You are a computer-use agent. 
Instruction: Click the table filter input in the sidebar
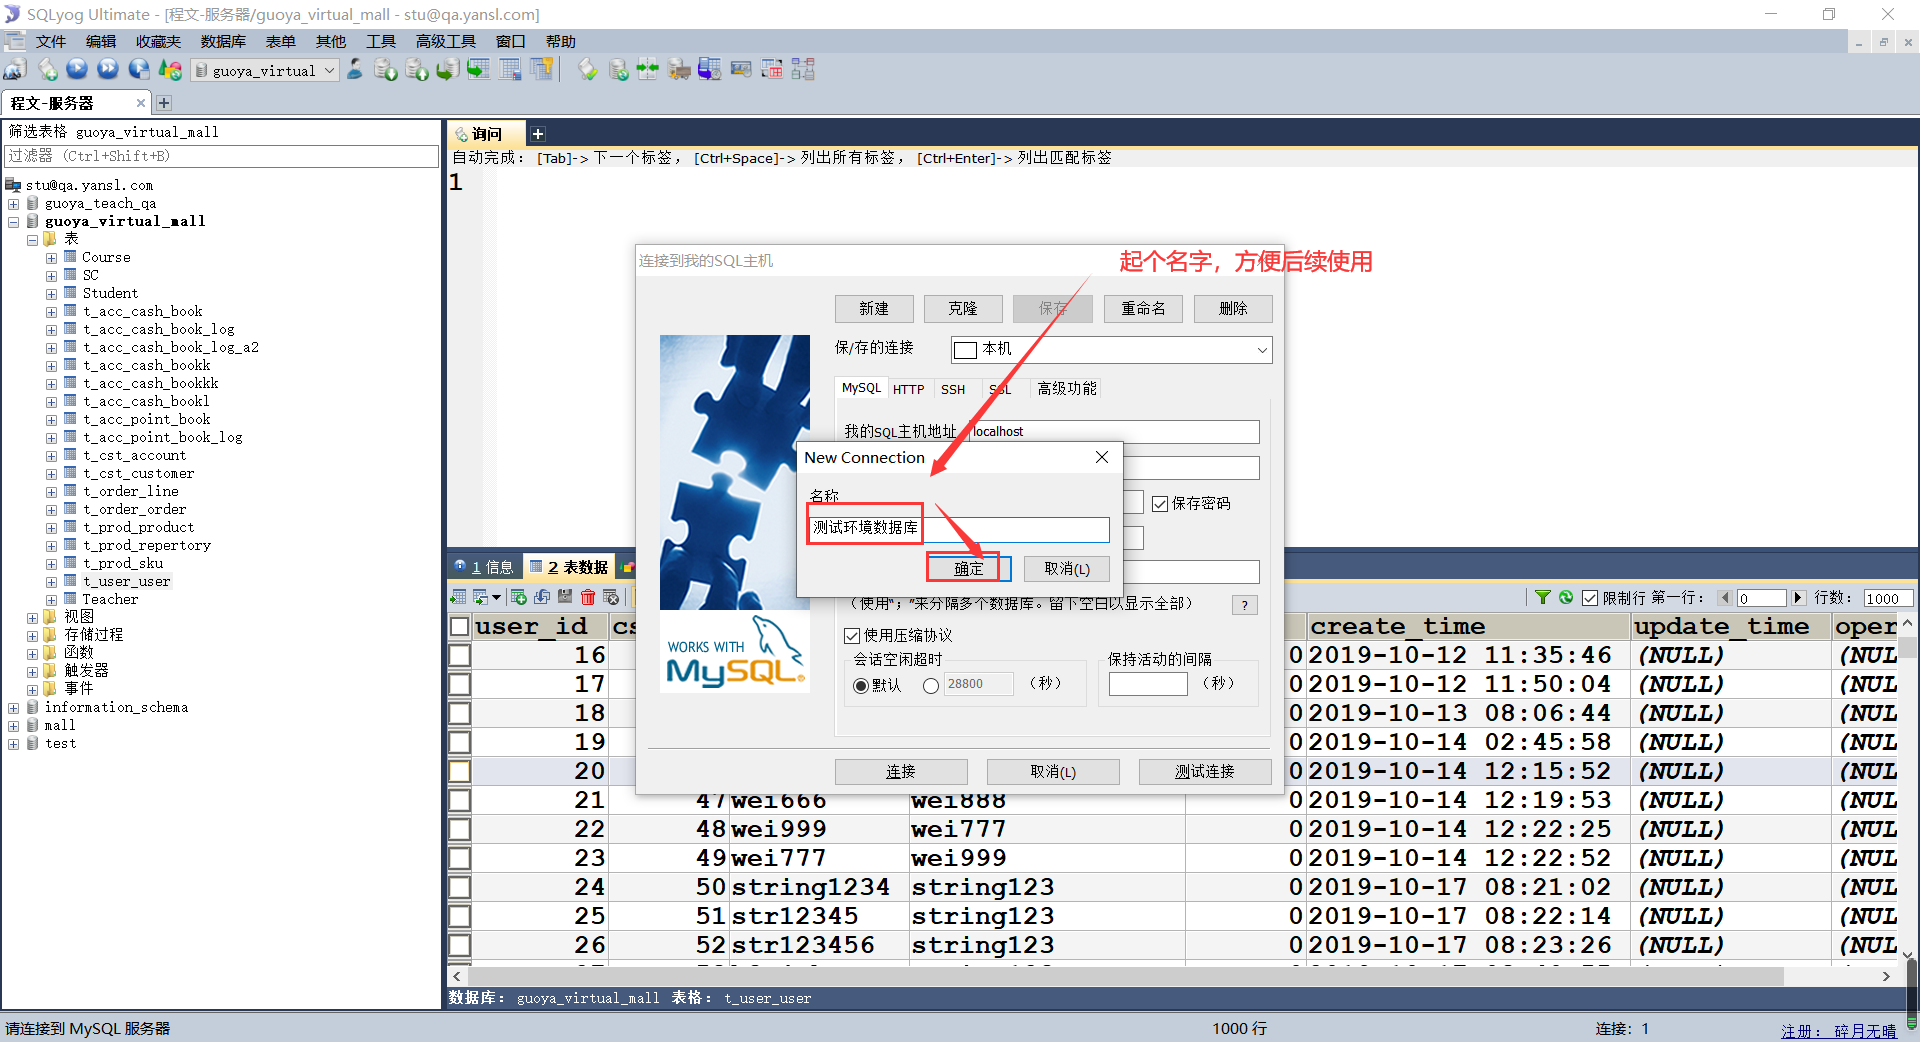point(221,157)
